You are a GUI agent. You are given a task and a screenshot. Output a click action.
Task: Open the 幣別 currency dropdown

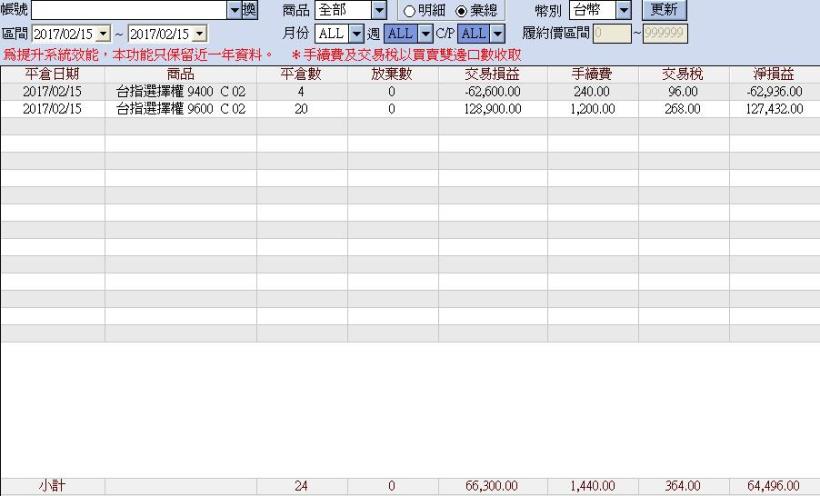tap(624, 11)
